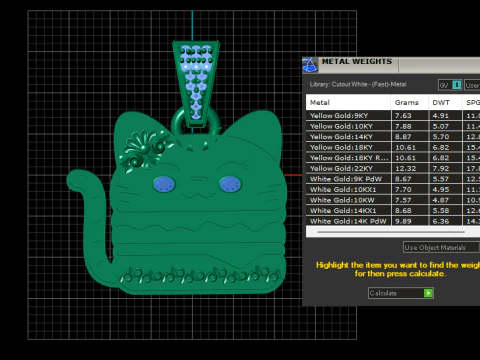Select the Yellow Gold:9KY row
This screenshot has width=480, height=360.
click(x=393, y=116)
